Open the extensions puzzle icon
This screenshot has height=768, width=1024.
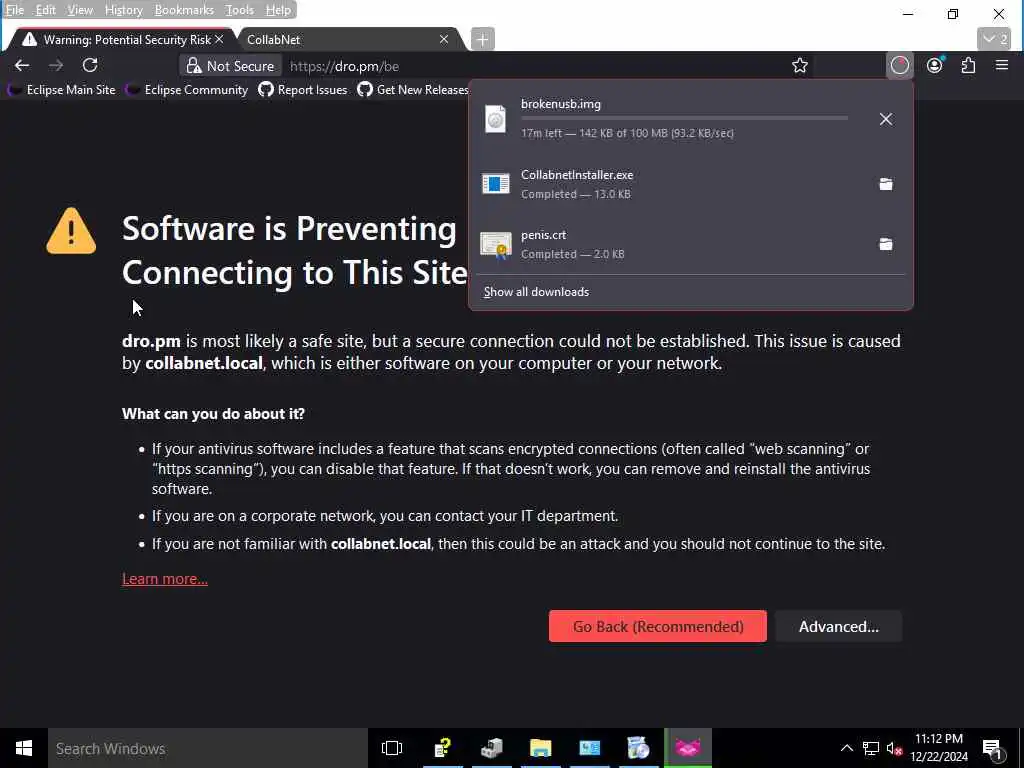point(968,65)
